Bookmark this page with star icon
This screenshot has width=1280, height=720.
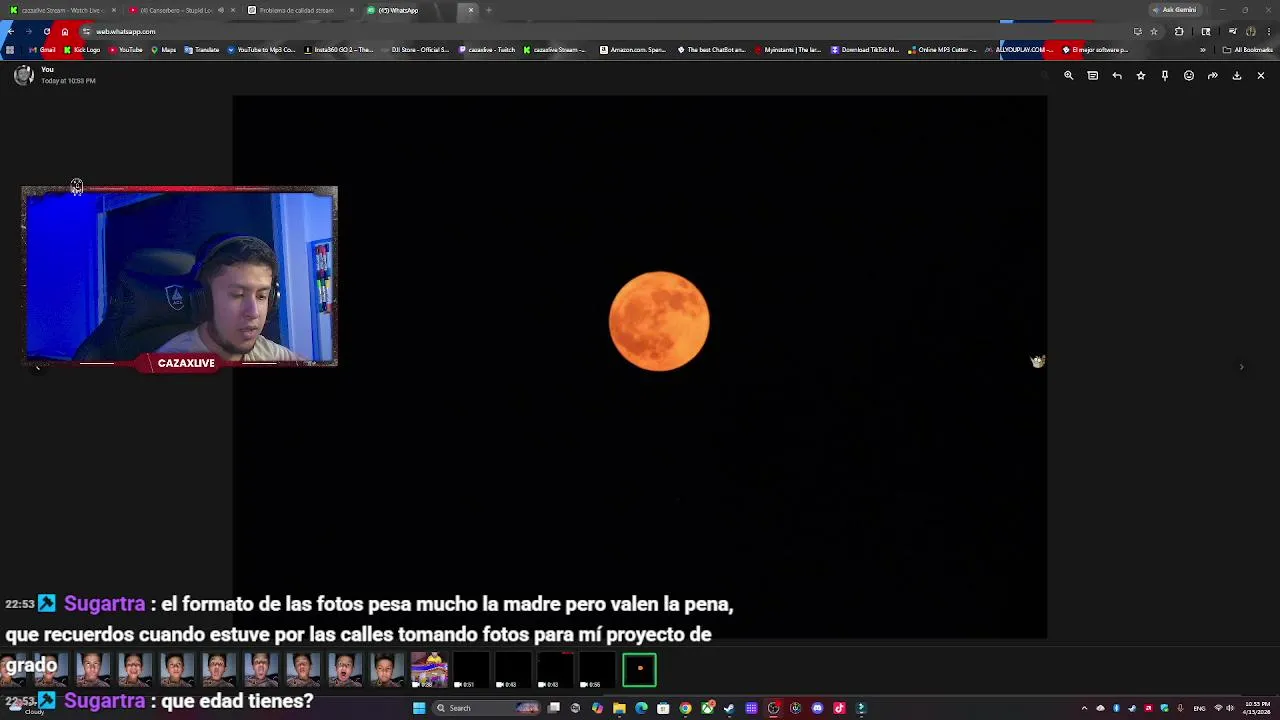[1154, 31]
